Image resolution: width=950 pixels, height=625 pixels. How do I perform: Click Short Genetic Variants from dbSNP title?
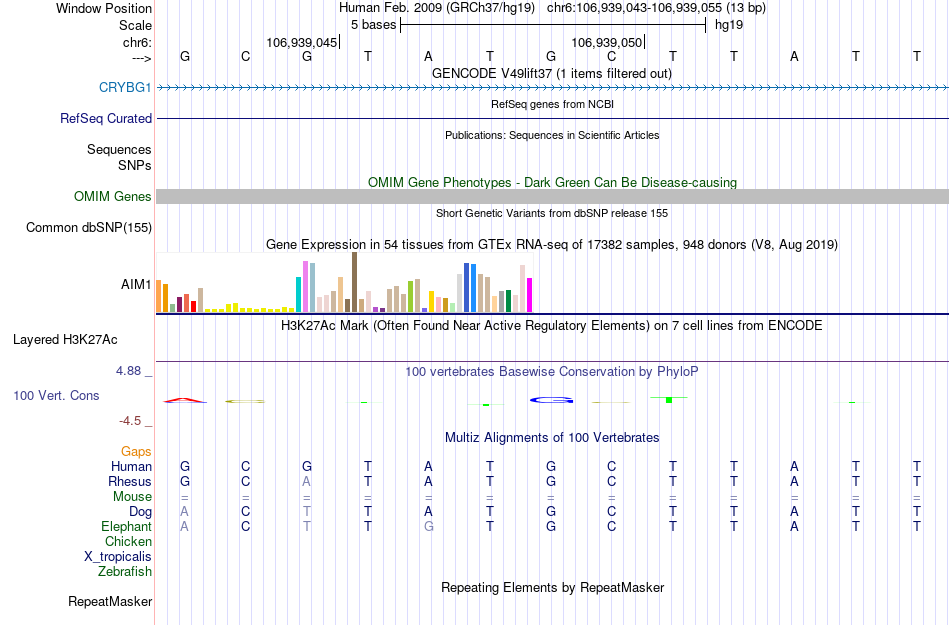pyautogui.click(x=552, y=213)
